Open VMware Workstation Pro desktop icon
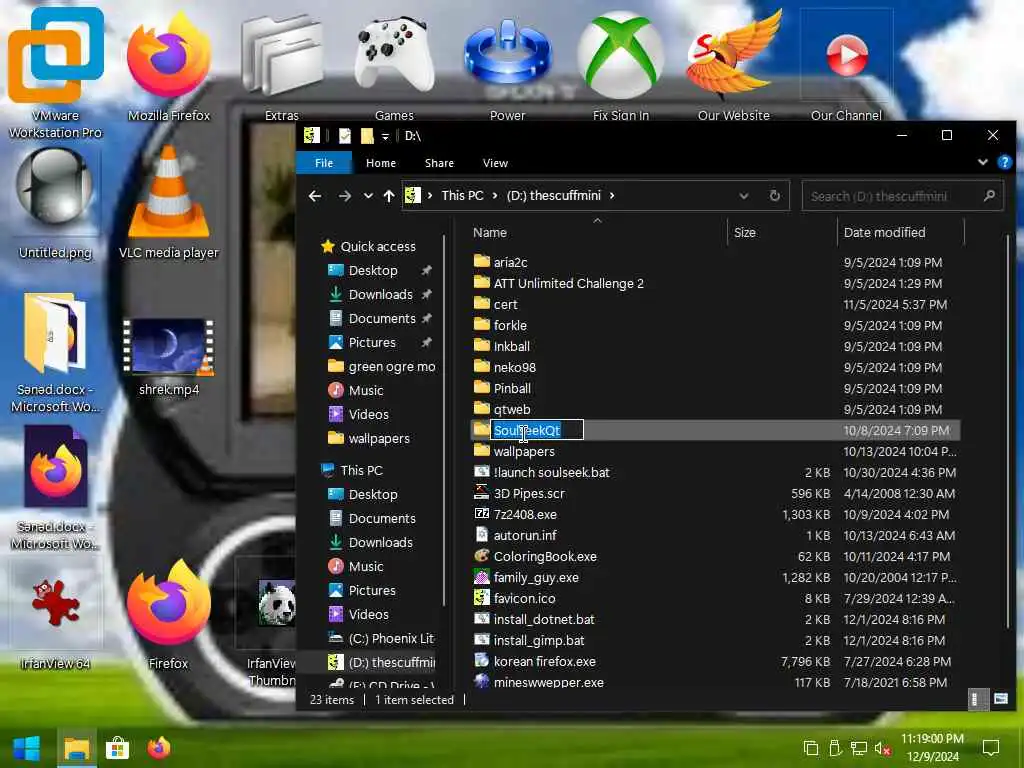The width and height of the screenshot is (1024, 768). pos(56,72)
